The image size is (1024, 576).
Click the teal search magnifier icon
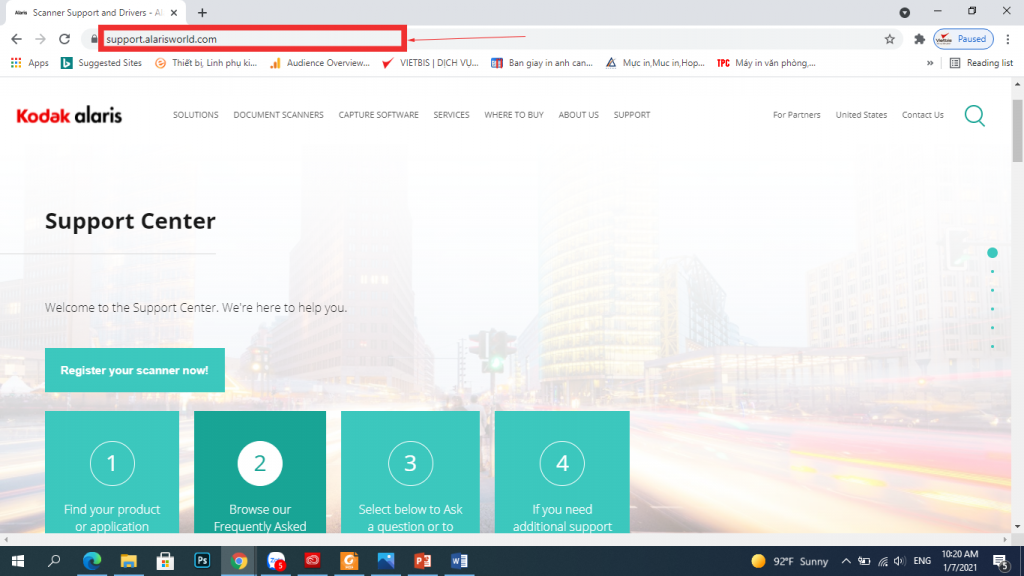[x=974, y=115]
